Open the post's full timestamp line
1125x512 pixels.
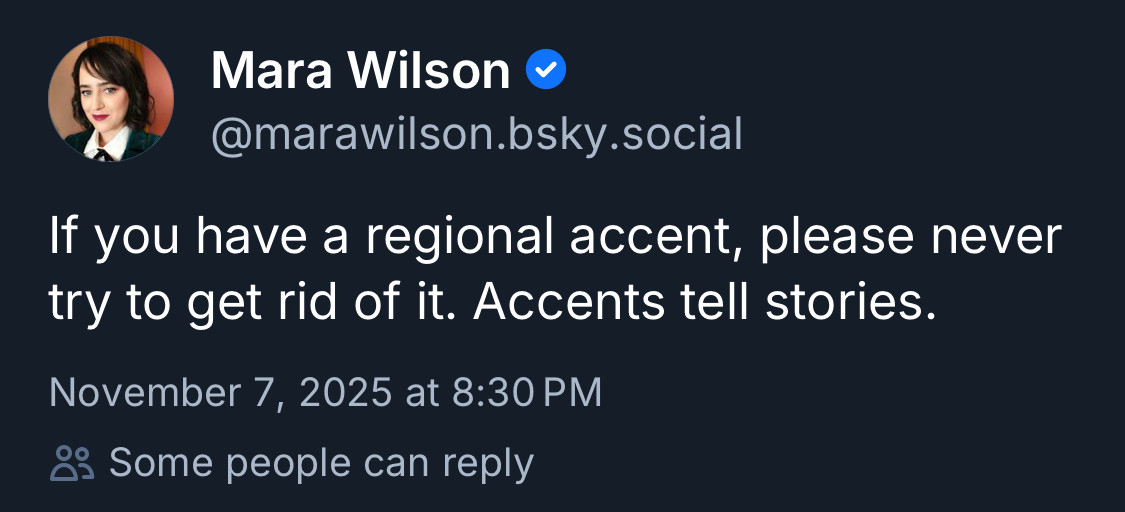(x=325, y=392)
